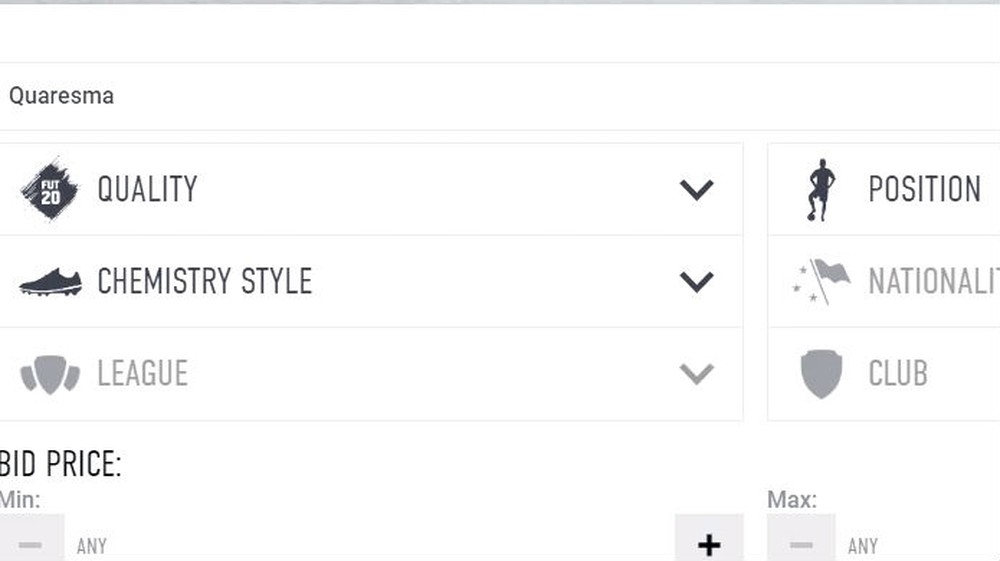Expand the League chevron arrow
The height and width of the screenshot is (561, 1000).
click(x=696, y=374)
